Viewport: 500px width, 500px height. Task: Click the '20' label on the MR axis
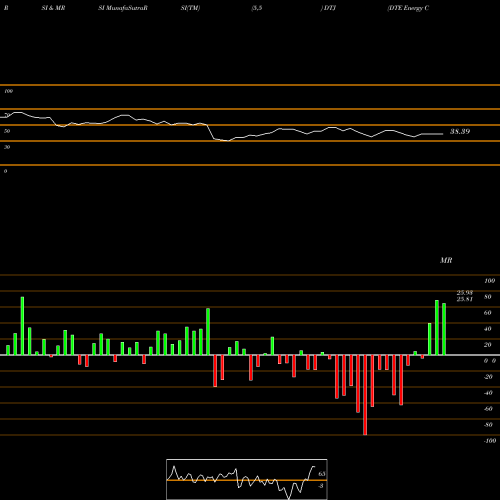(x=488, y=345)
